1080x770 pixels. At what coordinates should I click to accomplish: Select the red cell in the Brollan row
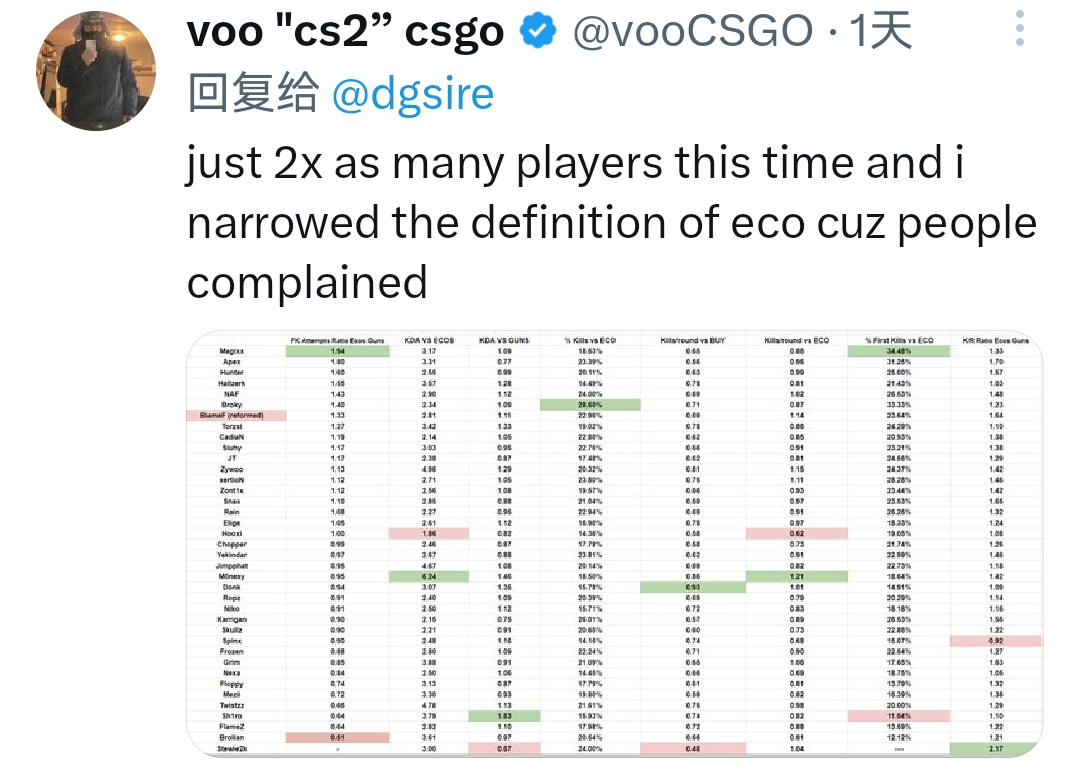pos(338,738)
